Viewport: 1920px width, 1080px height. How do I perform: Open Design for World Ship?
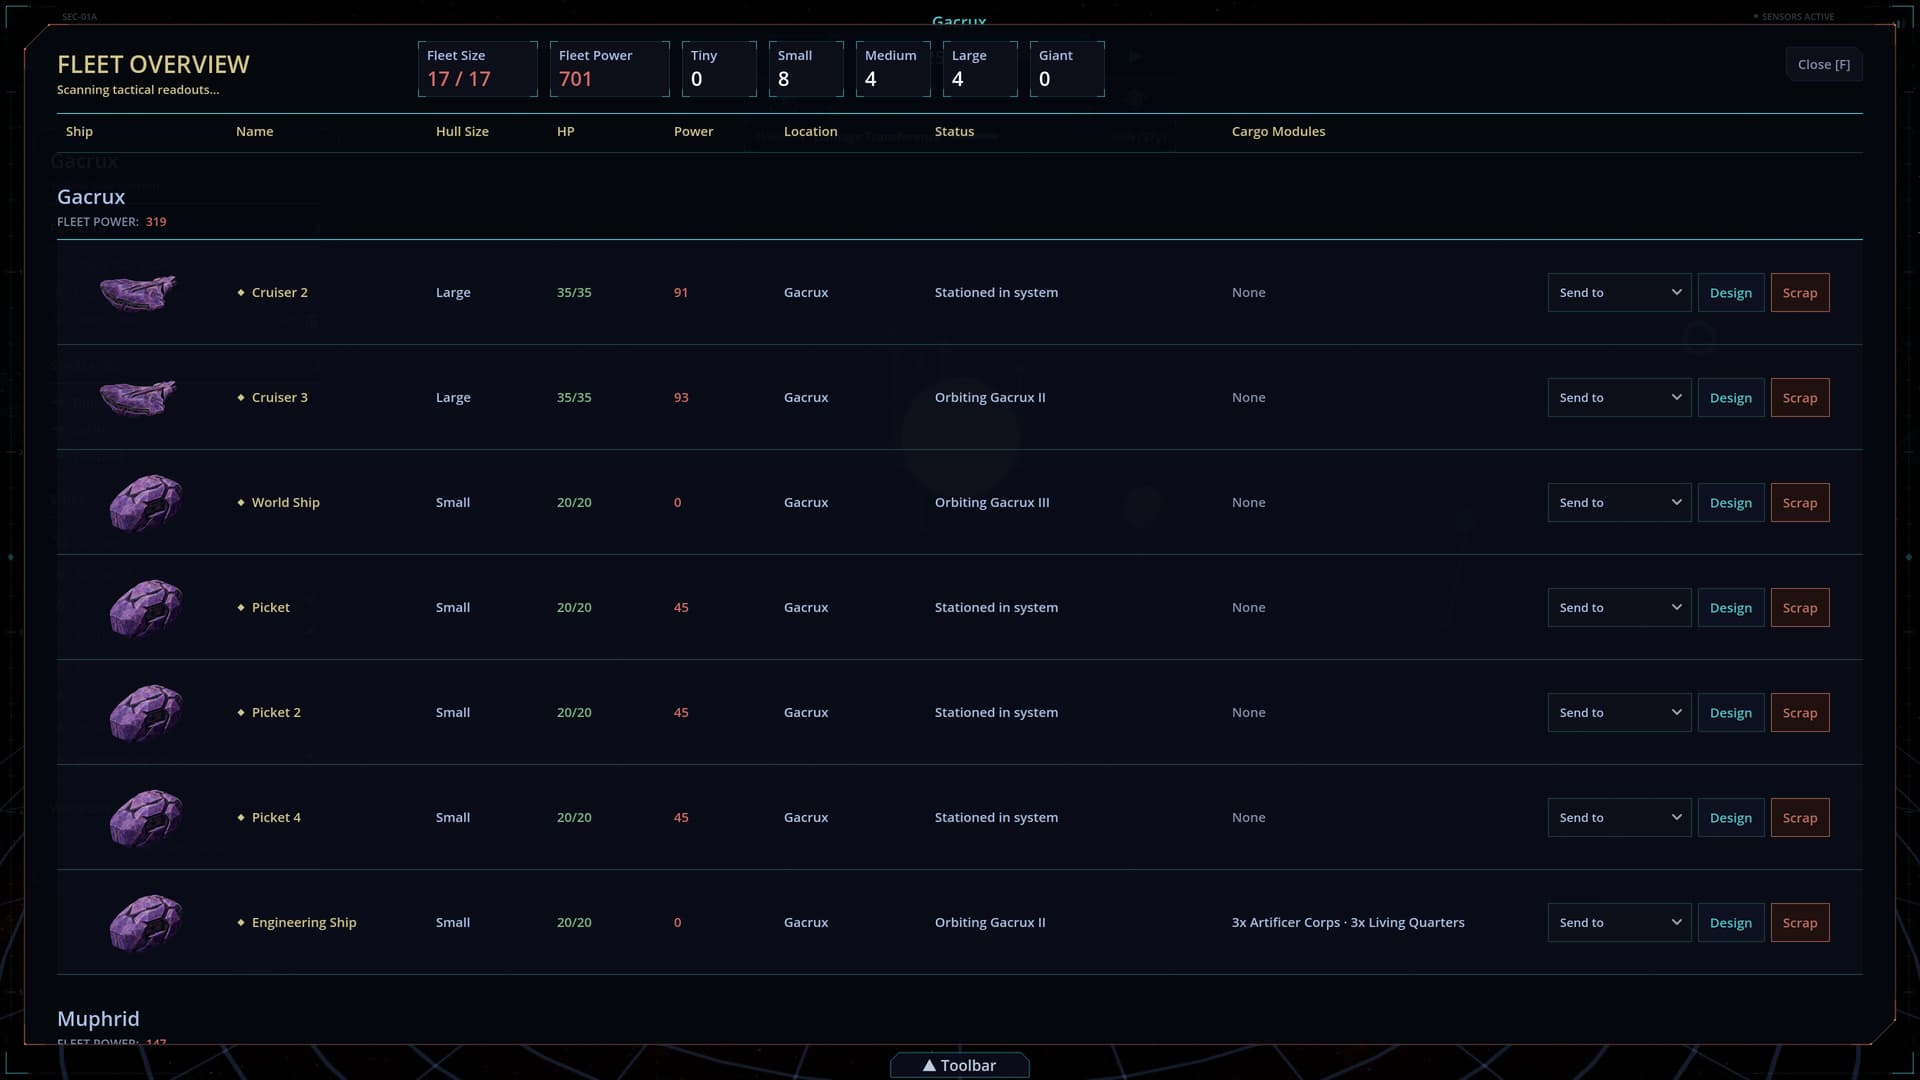[x=1731, y=503]
